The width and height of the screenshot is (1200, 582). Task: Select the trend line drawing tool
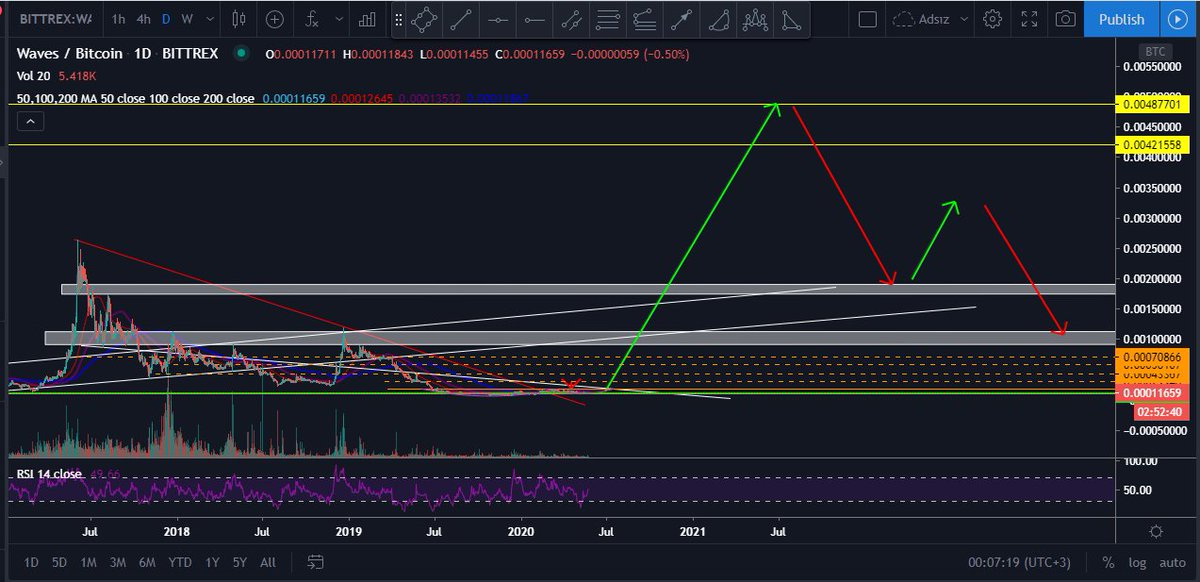coord(462,19)
